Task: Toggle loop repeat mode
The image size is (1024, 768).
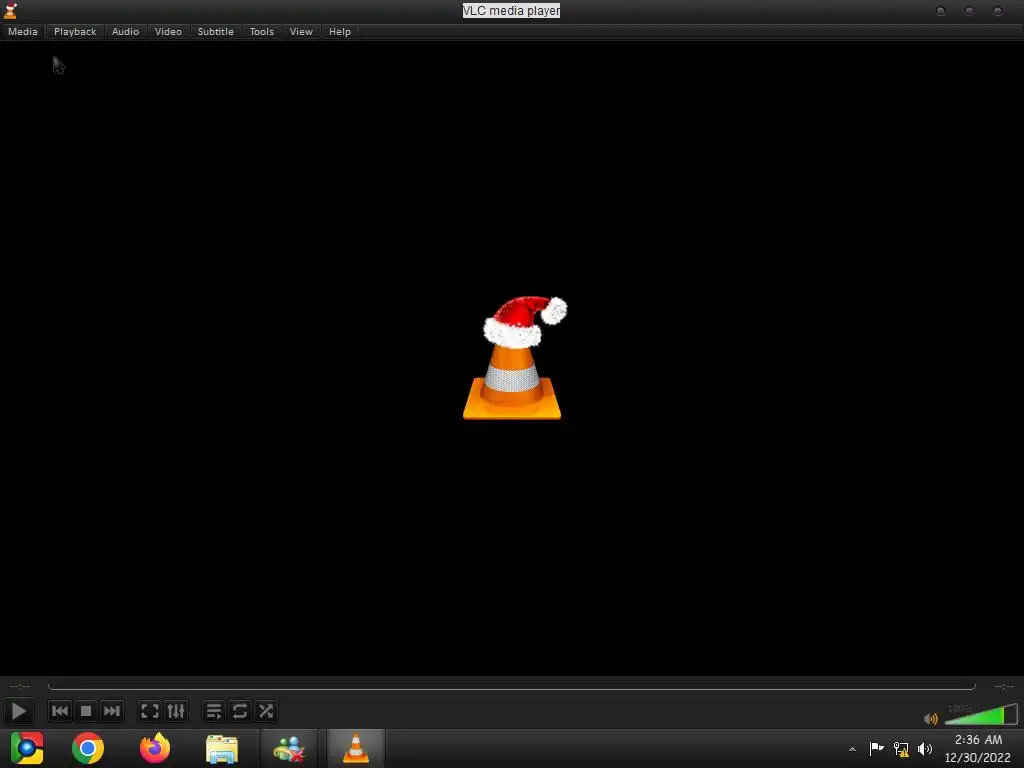Action: (x=240, y=711)
